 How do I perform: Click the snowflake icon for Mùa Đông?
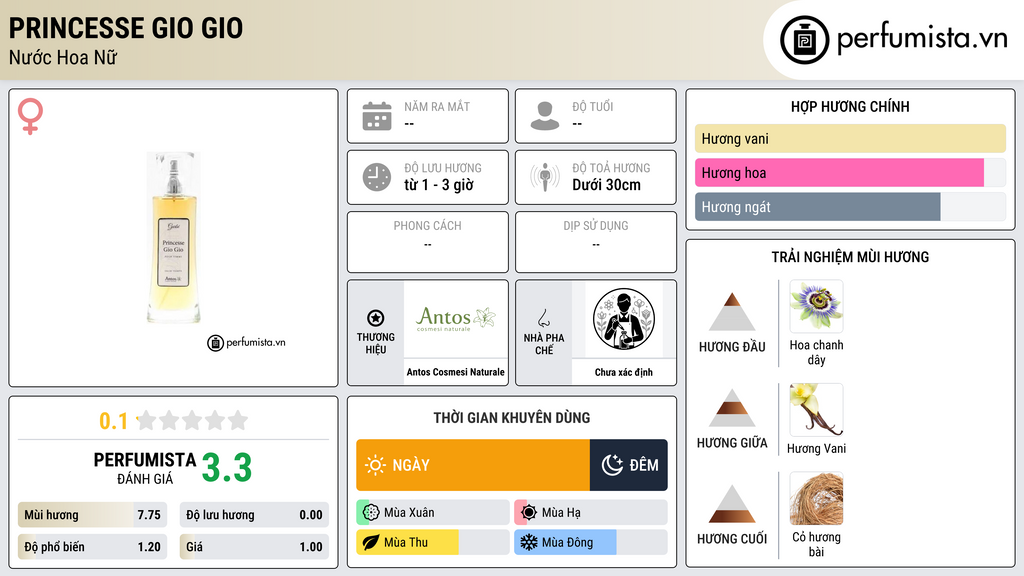[528, 542]
